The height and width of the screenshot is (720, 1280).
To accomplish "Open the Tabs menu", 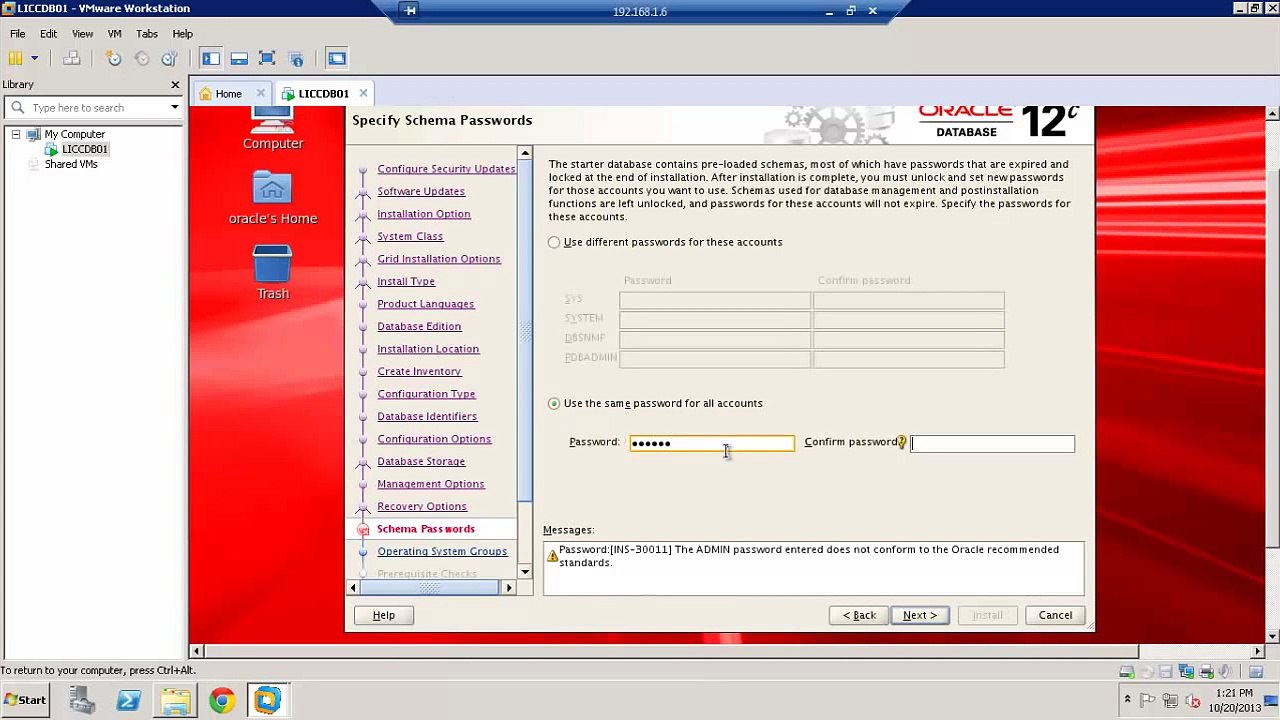I will pos(147,34).
